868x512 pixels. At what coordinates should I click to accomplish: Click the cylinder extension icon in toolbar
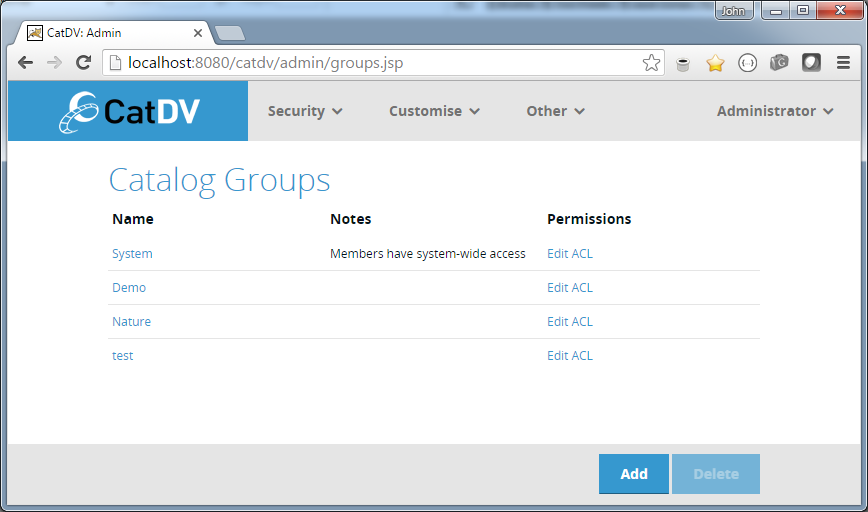[x=683, y=64]
